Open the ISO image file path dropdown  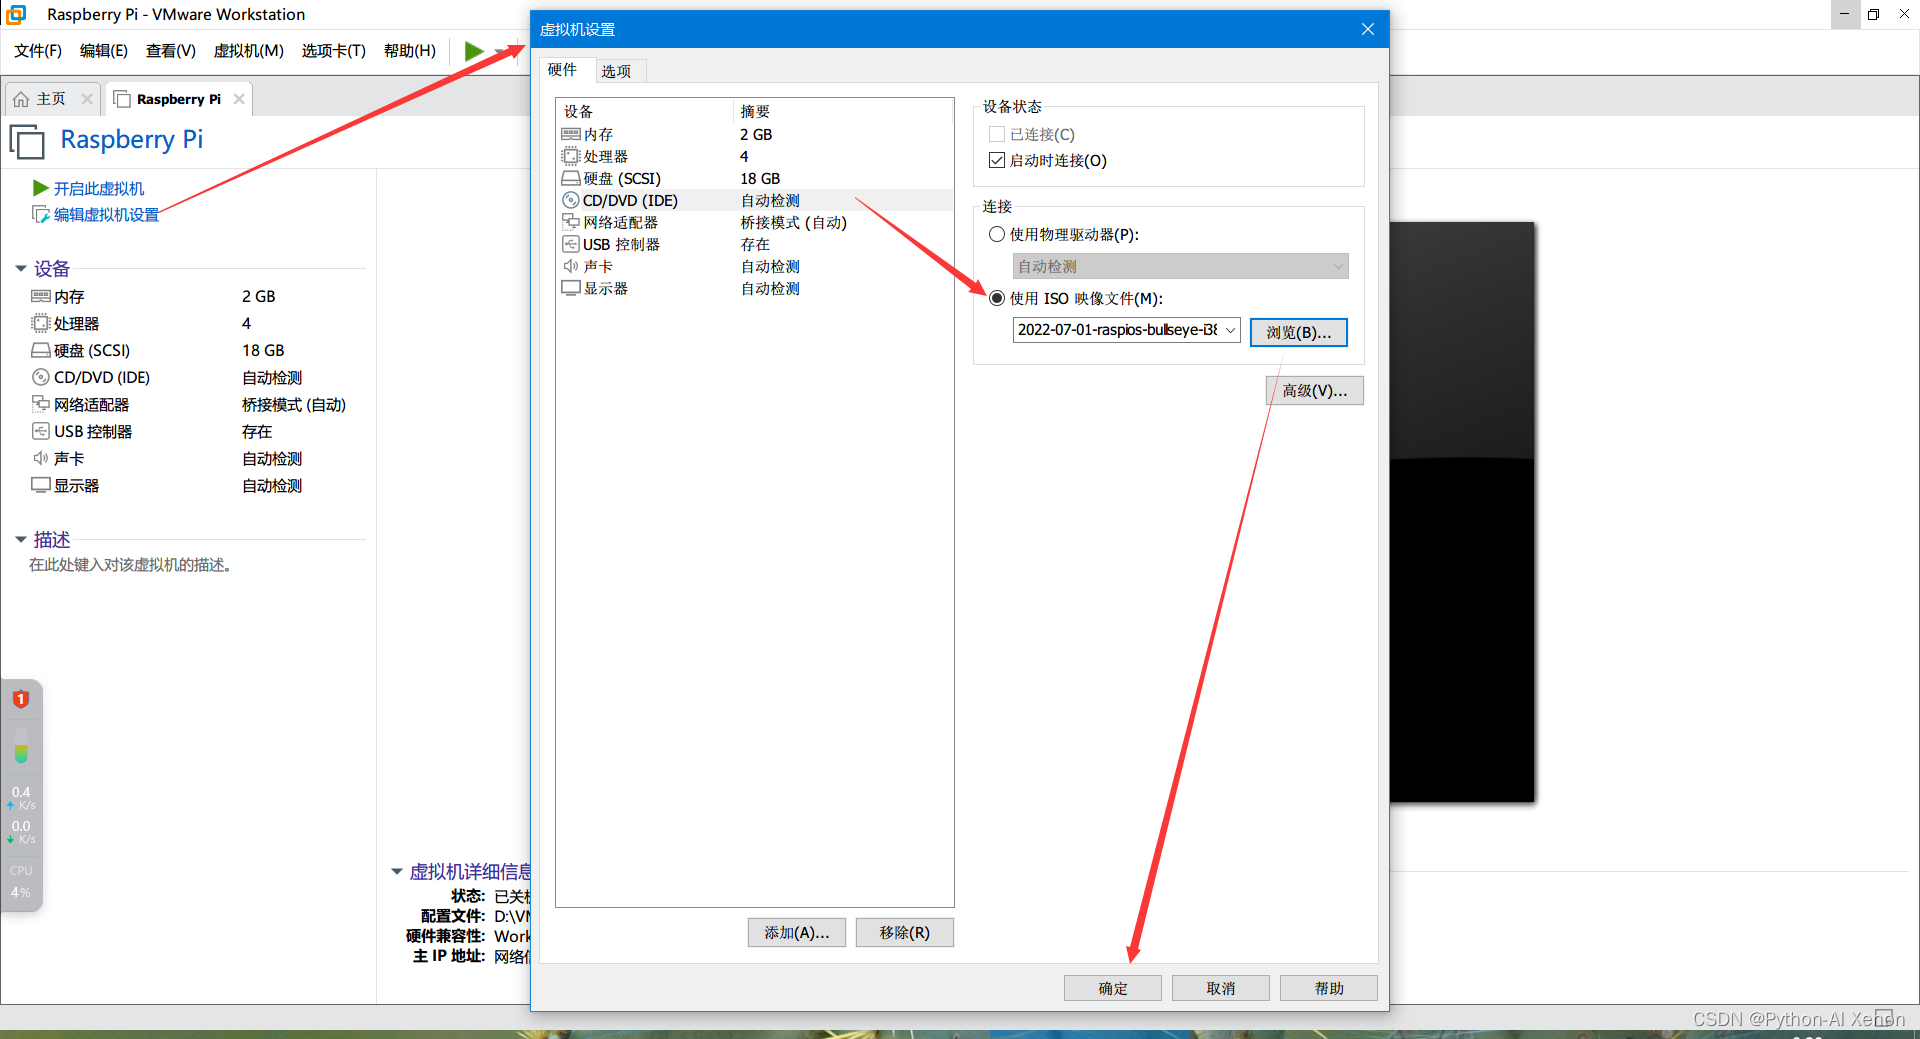coord(1230,330)
